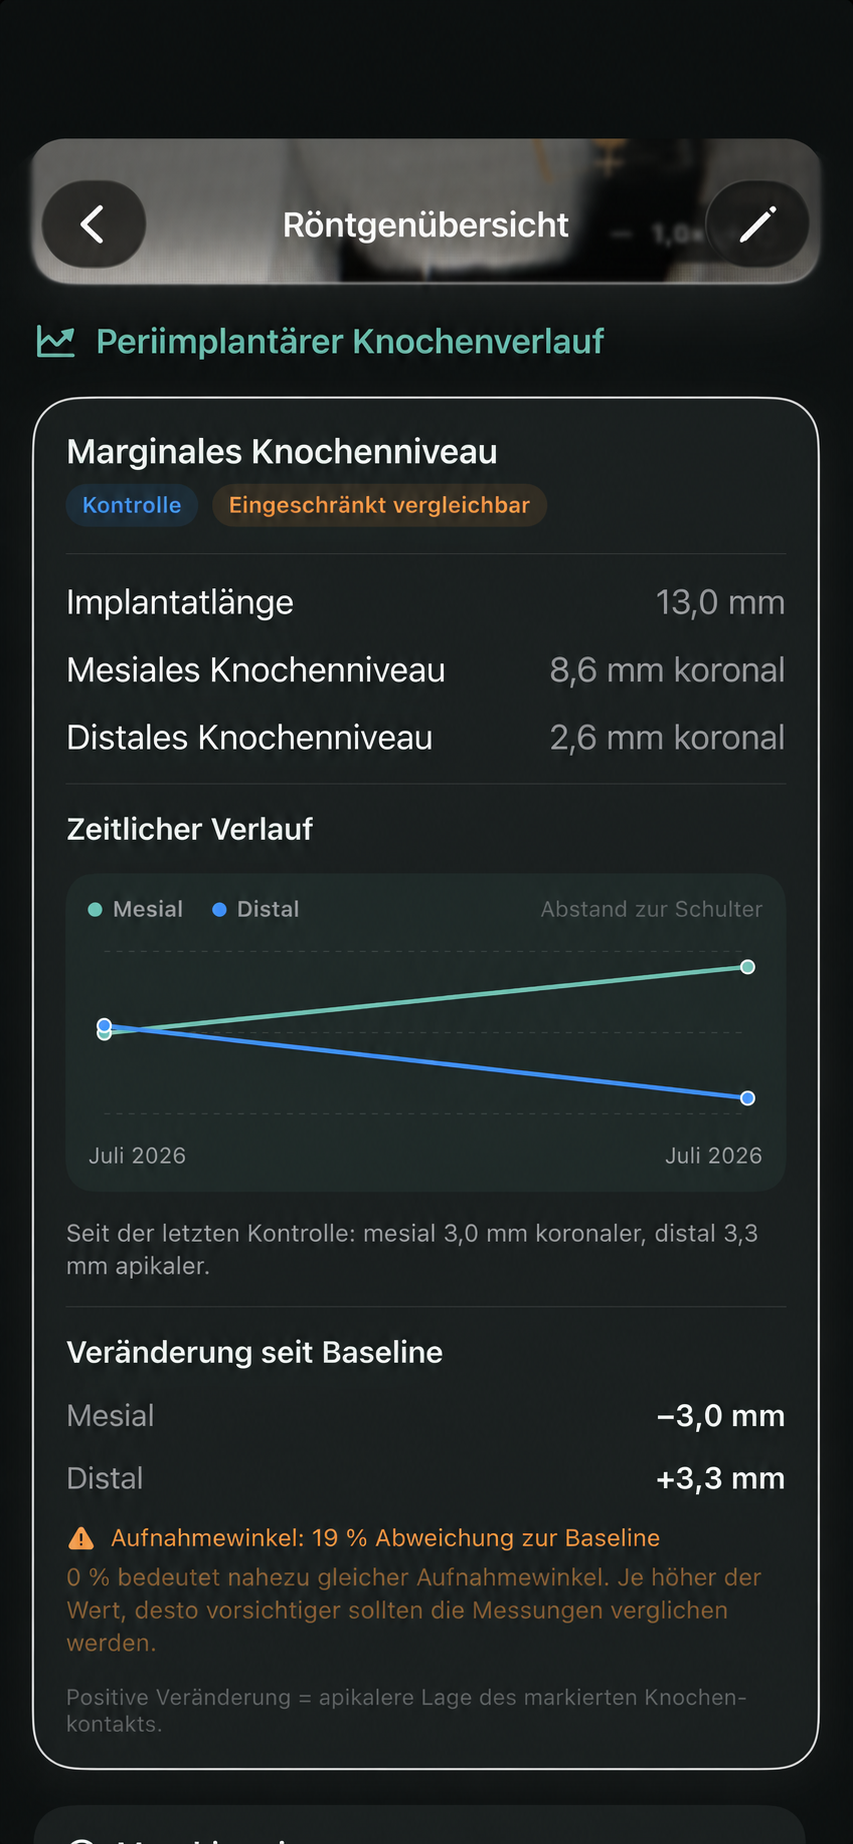The width and height of the screenshot is (853, 1844).
Task: Tap the Eingeschränkt vergleichbar badge
Action: pos(379,505)
